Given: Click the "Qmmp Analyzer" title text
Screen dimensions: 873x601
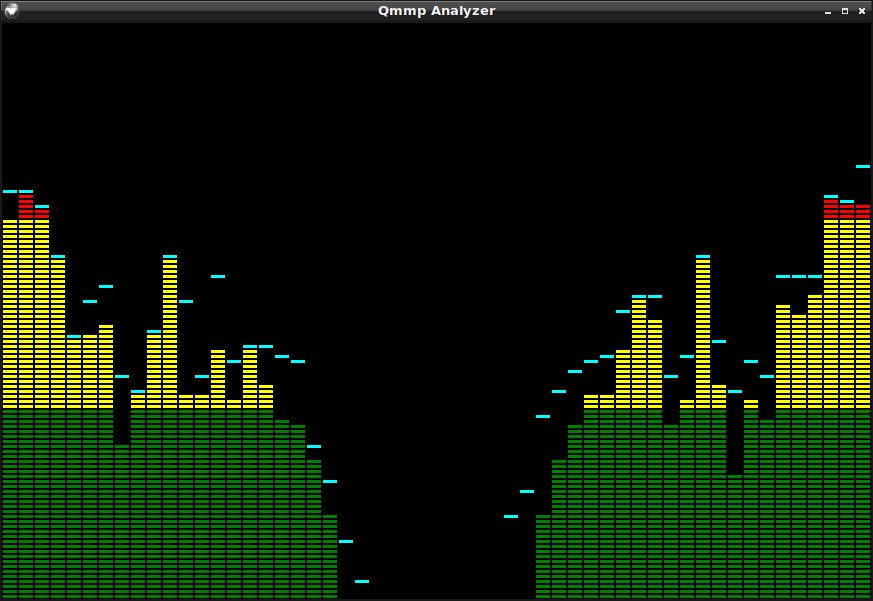Looking at the screenshot, I should coord(436,11).
